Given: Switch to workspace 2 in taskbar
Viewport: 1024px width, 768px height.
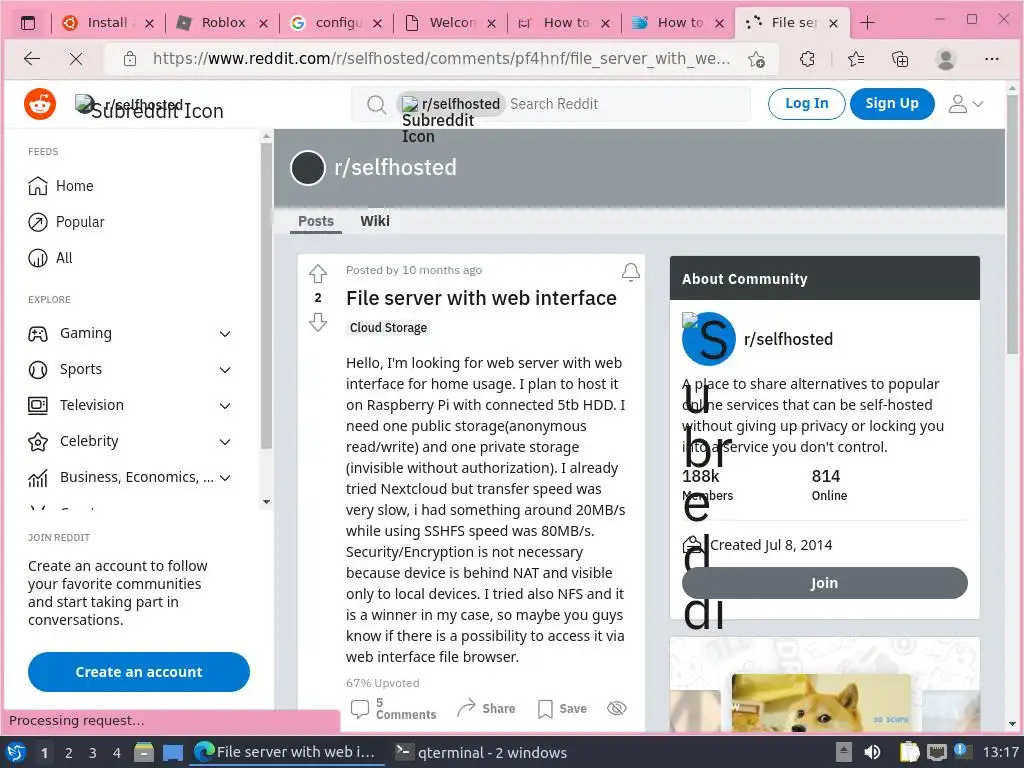Looking at the screenshot, I should 69,753.
